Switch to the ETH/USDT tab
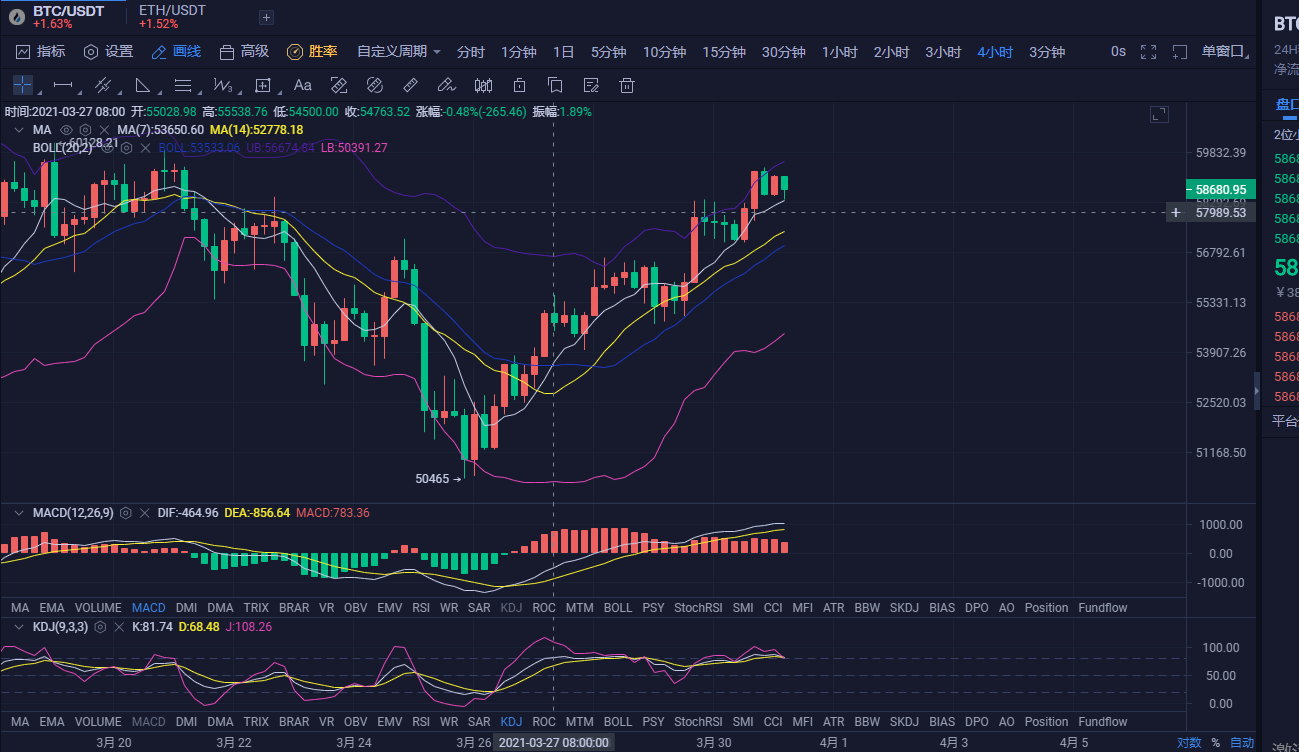 pos(171,17)
